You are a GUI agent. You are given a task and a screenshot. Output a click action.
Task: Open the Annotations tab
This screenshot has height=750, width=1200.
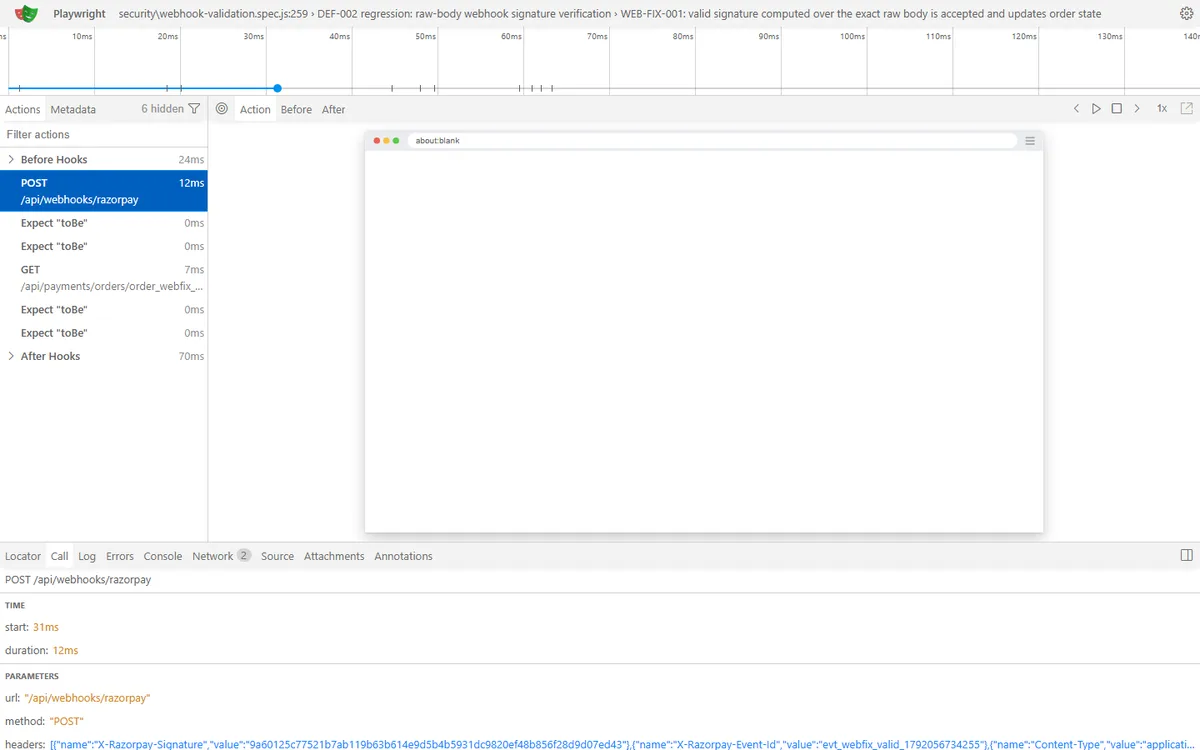pos(404,556)
